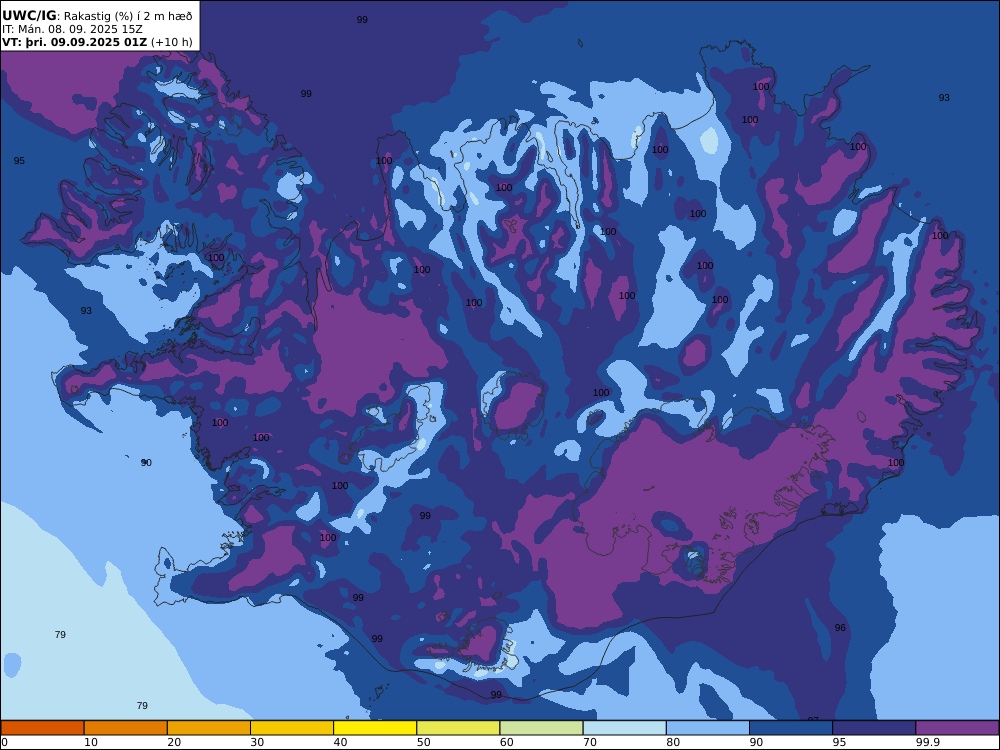Click the dark orange 0–10 legend swatch
The height and width of the screenshot is (750, 1000).
click(42, 728)
